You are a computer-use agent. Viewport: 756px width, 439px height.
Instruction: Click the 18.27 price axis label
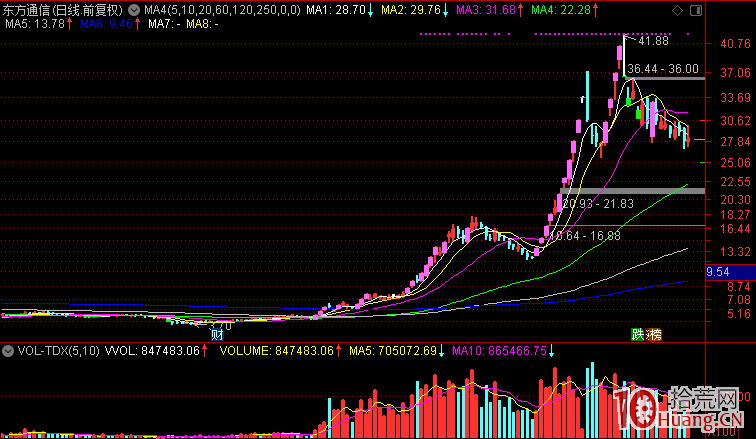tap(735, 215)
